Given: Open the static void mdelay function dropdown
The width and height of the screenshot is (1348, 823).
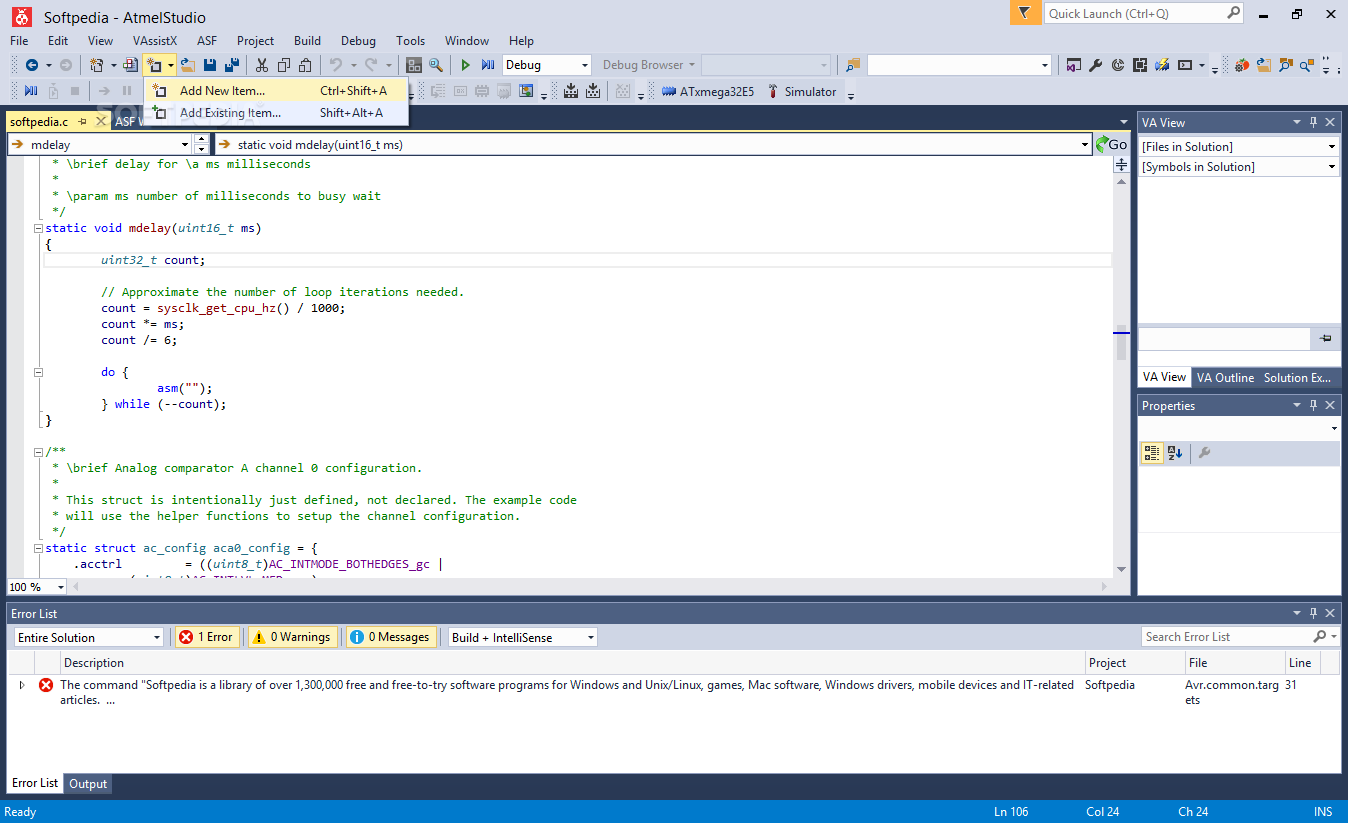Looking at the screenshot, I should pos(1085,144).
